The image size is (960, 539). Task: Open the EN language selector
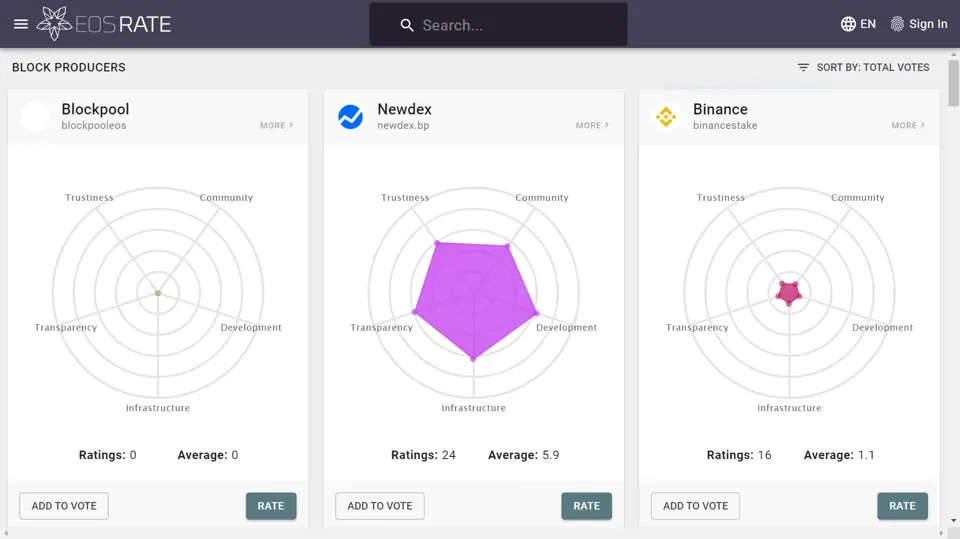click(x=858, y=24)
